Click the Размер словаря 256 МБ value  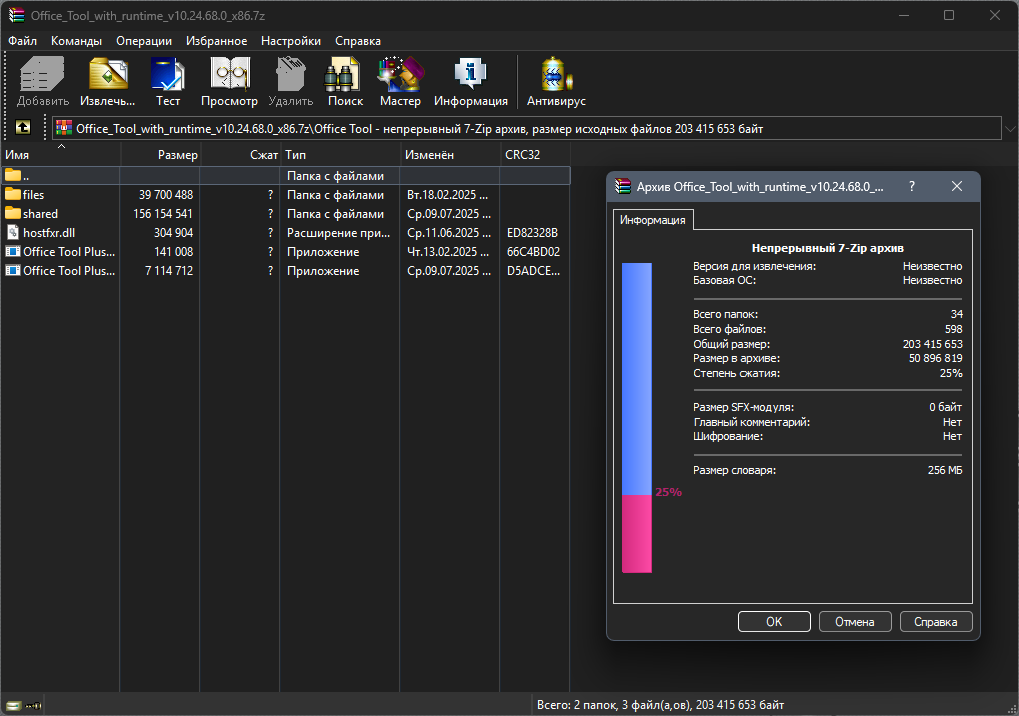945,470
